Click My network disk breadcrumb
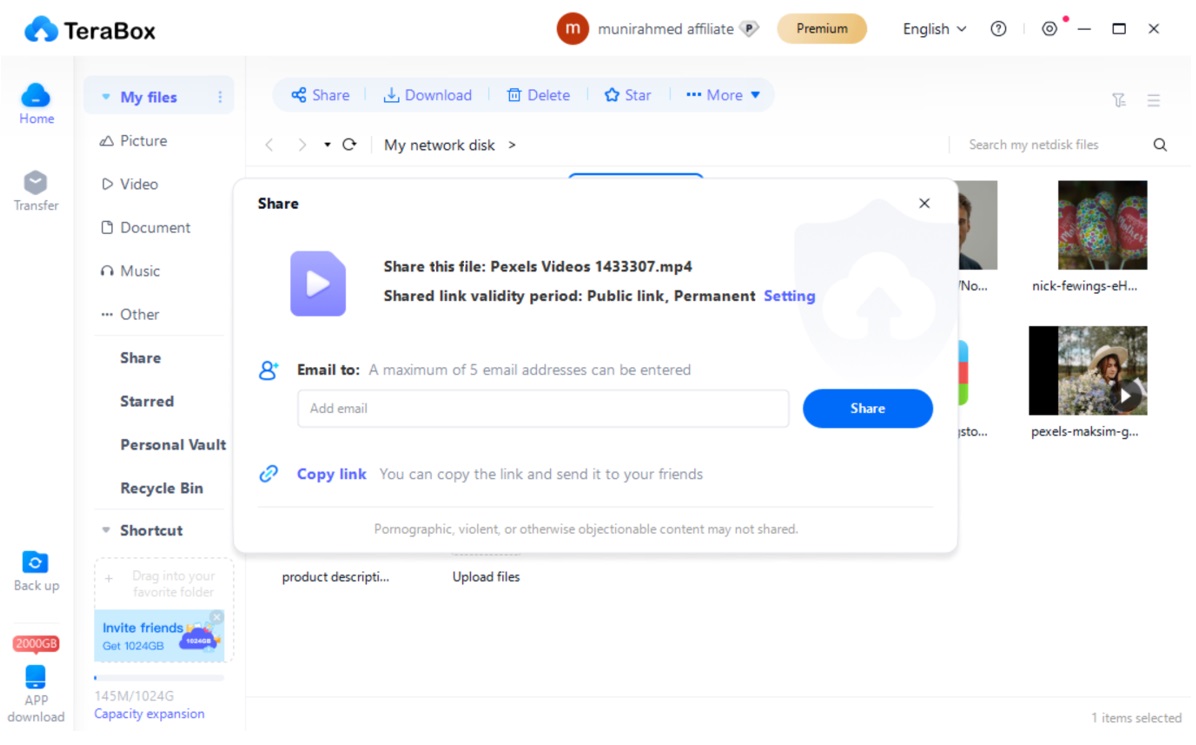 click(439, 145)
